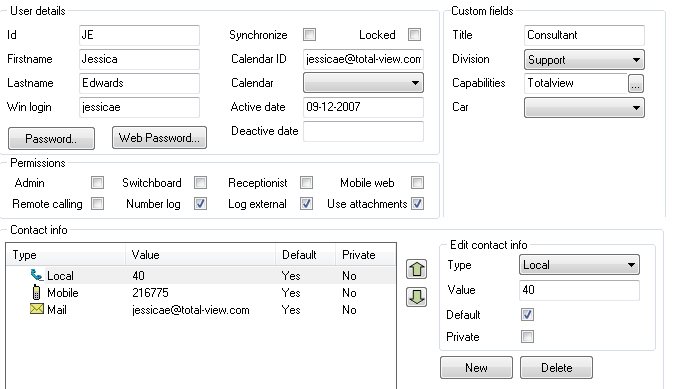Open the Calendar dropdown
This screenshot has width=689, height=389.
(x=363, y=83)
